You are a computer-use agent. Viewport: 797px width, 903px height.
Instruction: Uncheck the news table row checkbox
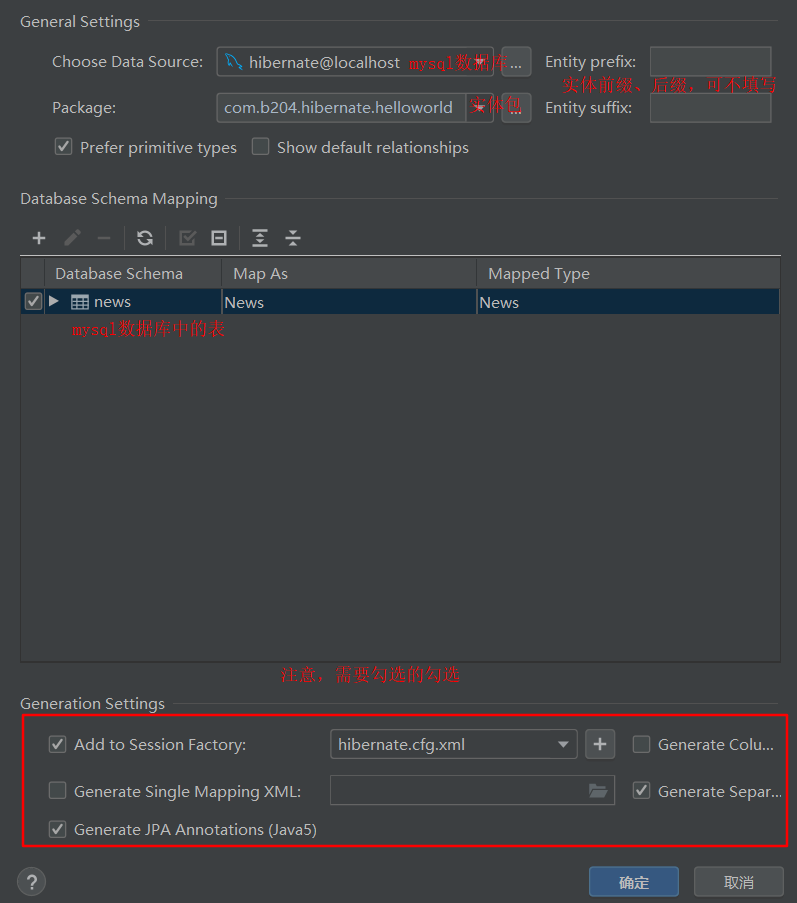33,301
